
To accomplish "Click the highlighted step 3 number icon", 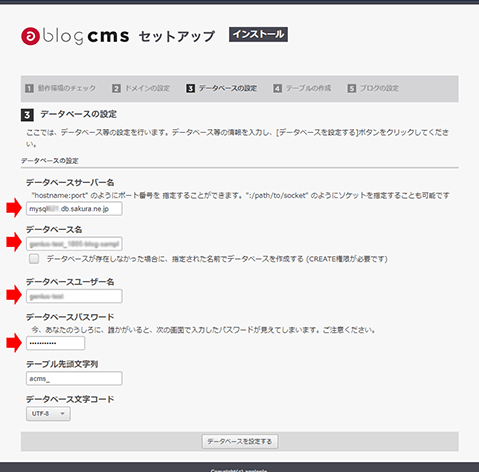I will click(x=190, y=88).
